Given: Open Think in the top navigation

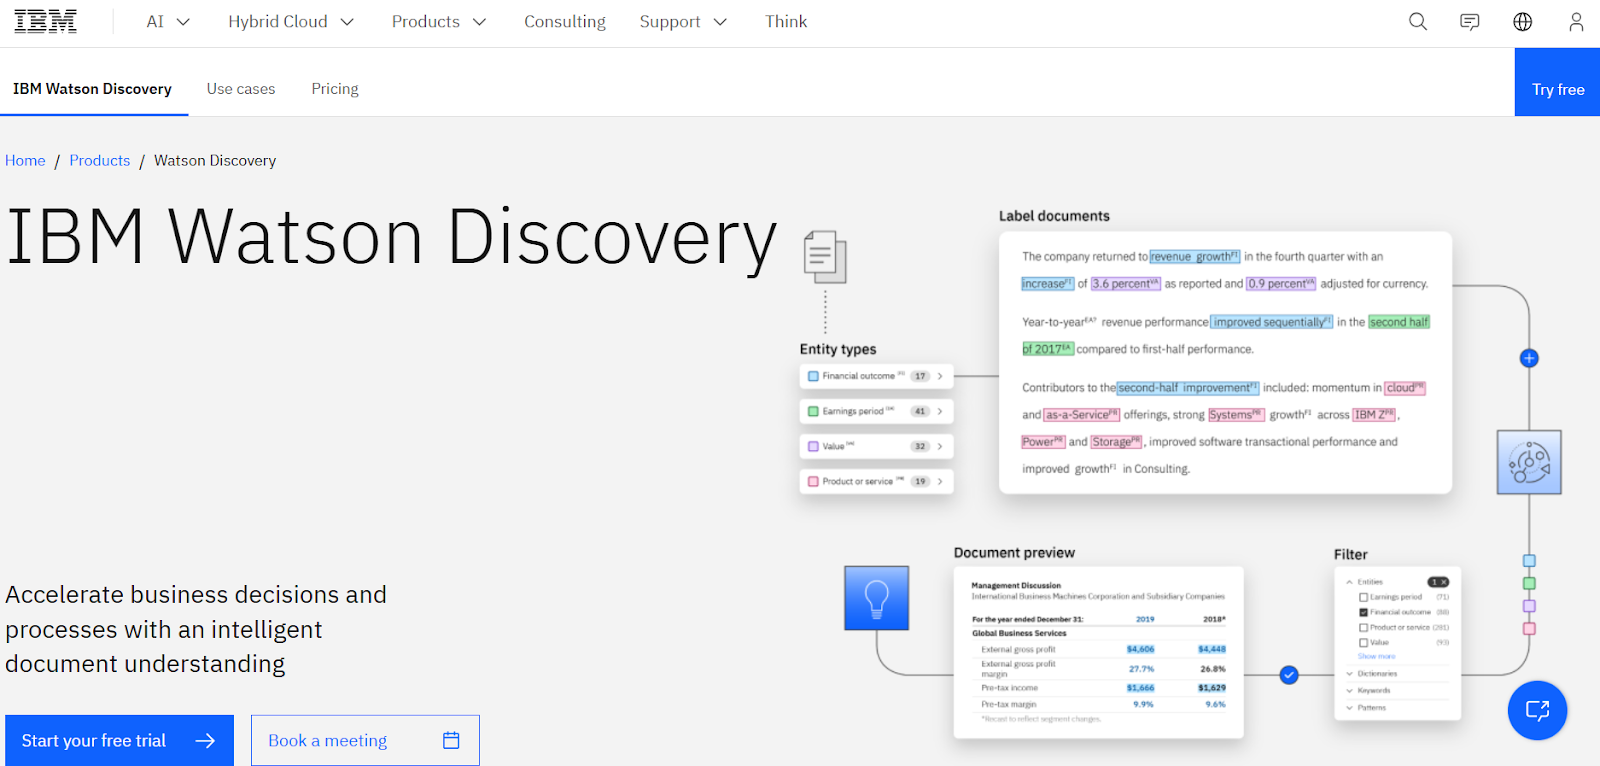Looking at the screenshot, I should pos(786,21).
